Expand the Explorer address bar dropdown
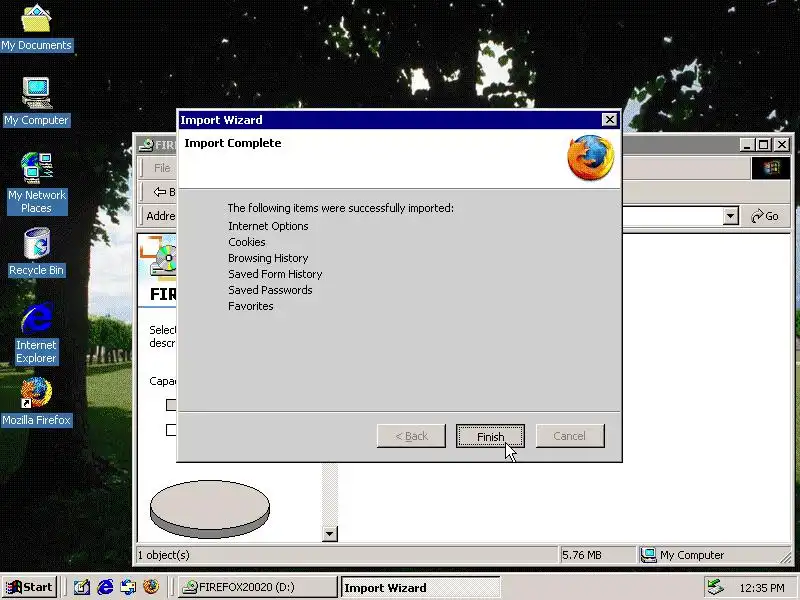Viewport: 800px width, 600px height. point(730,216)
